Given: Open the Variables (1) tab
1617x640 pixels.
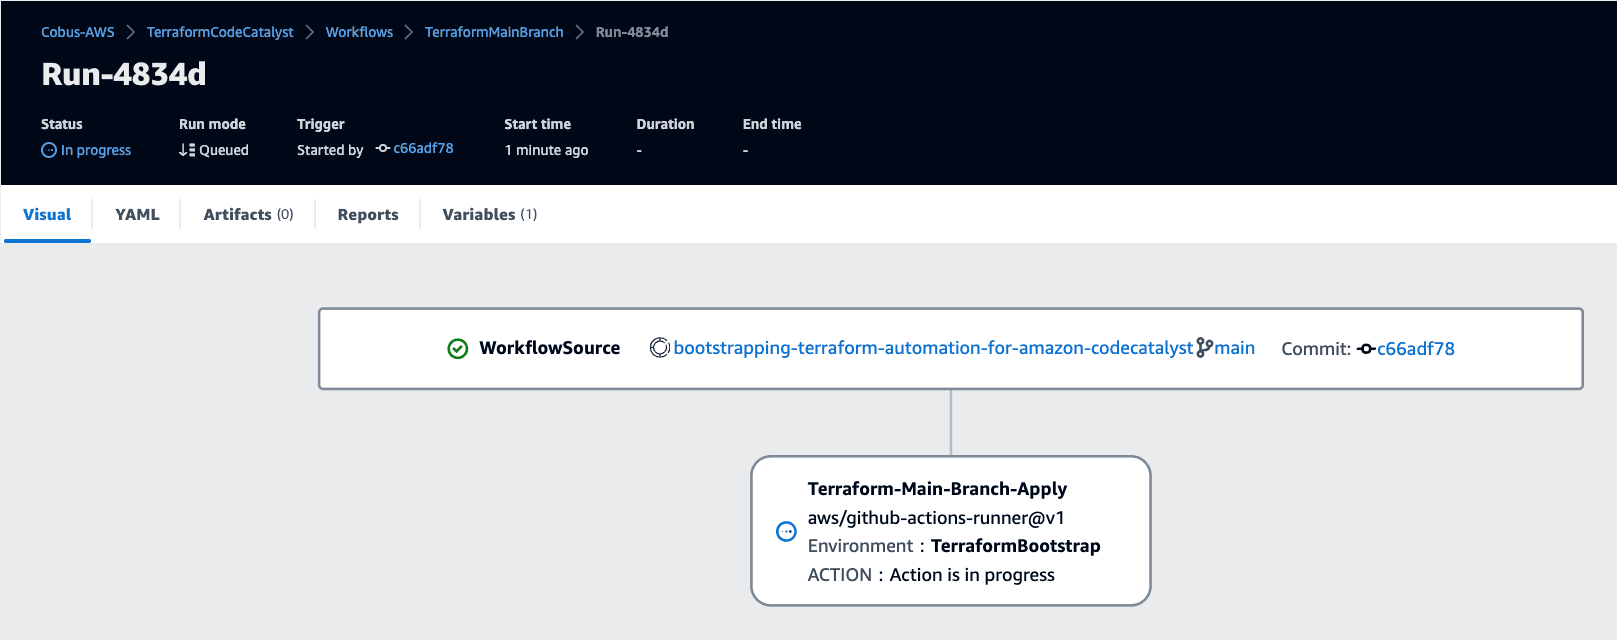Looking at the screenshot, I should (x=490, y=214).
